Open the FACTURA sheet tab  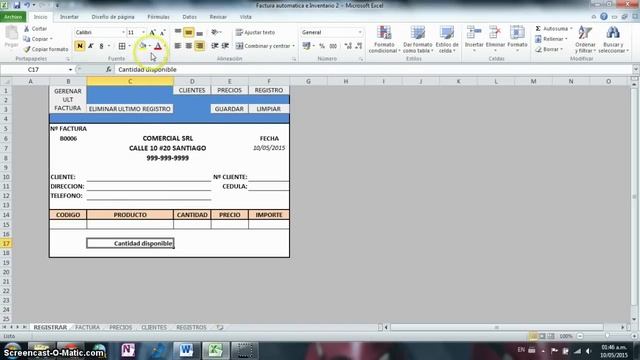tap(87, 327)
